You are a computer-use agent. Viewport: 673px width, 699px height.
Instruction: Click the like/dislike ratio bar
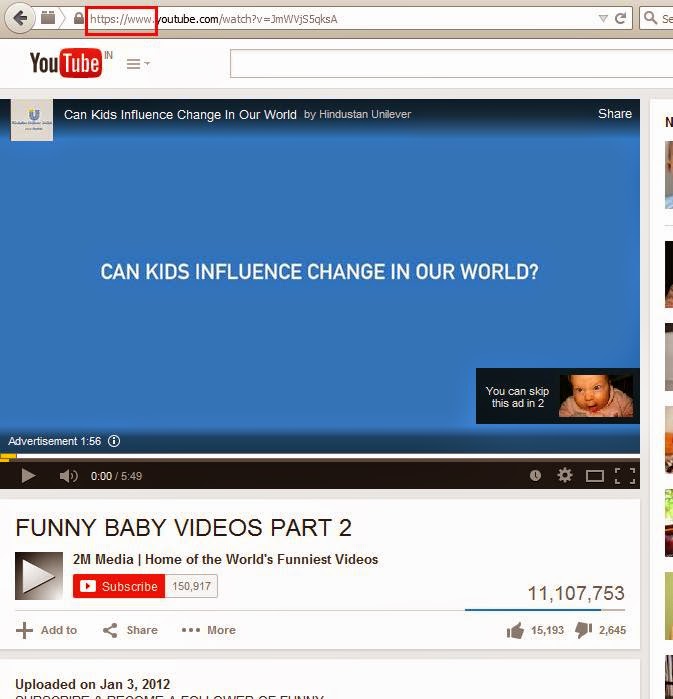(545, 609)
